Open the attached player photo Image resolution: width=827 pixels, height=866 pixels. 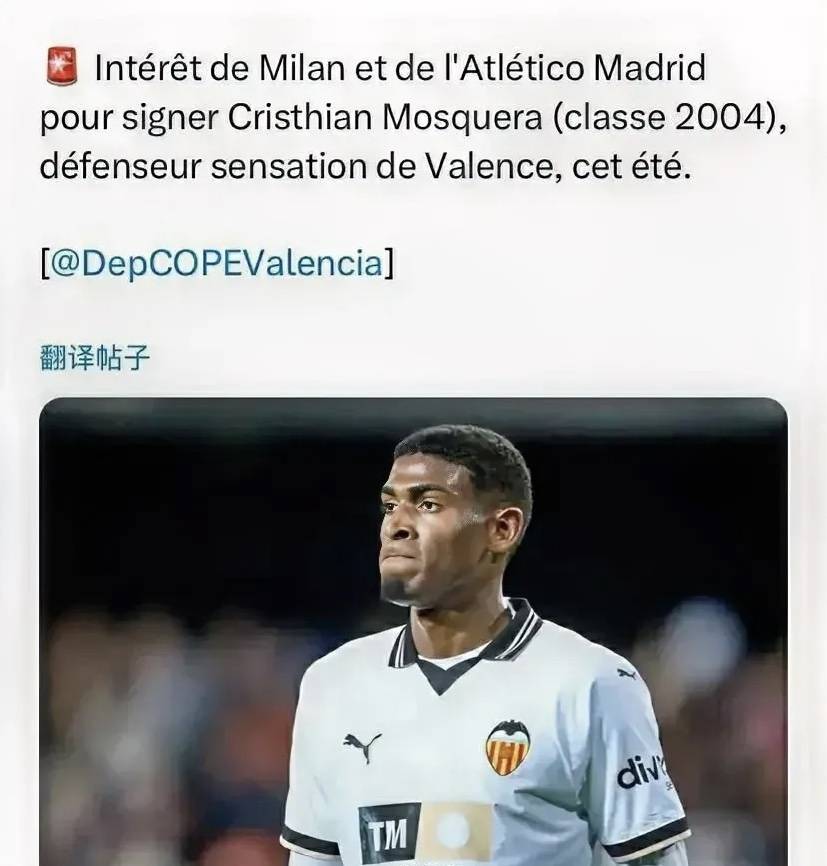pos(413,631)
